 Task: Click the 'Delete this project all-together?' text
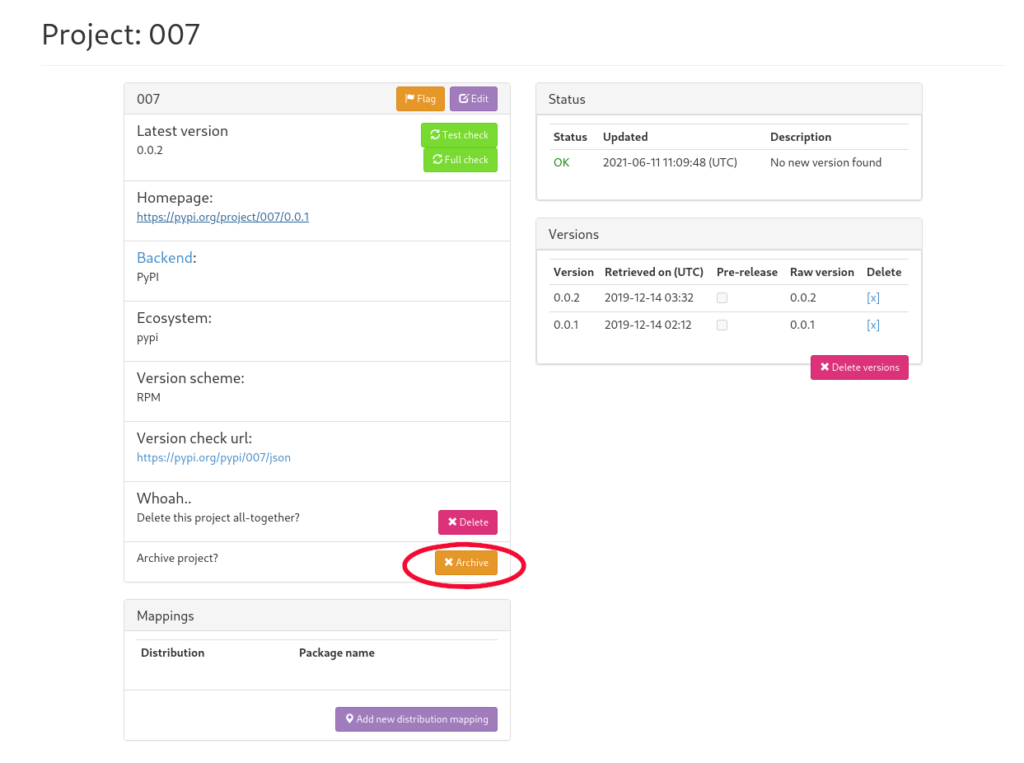click(x=218, y=517)
